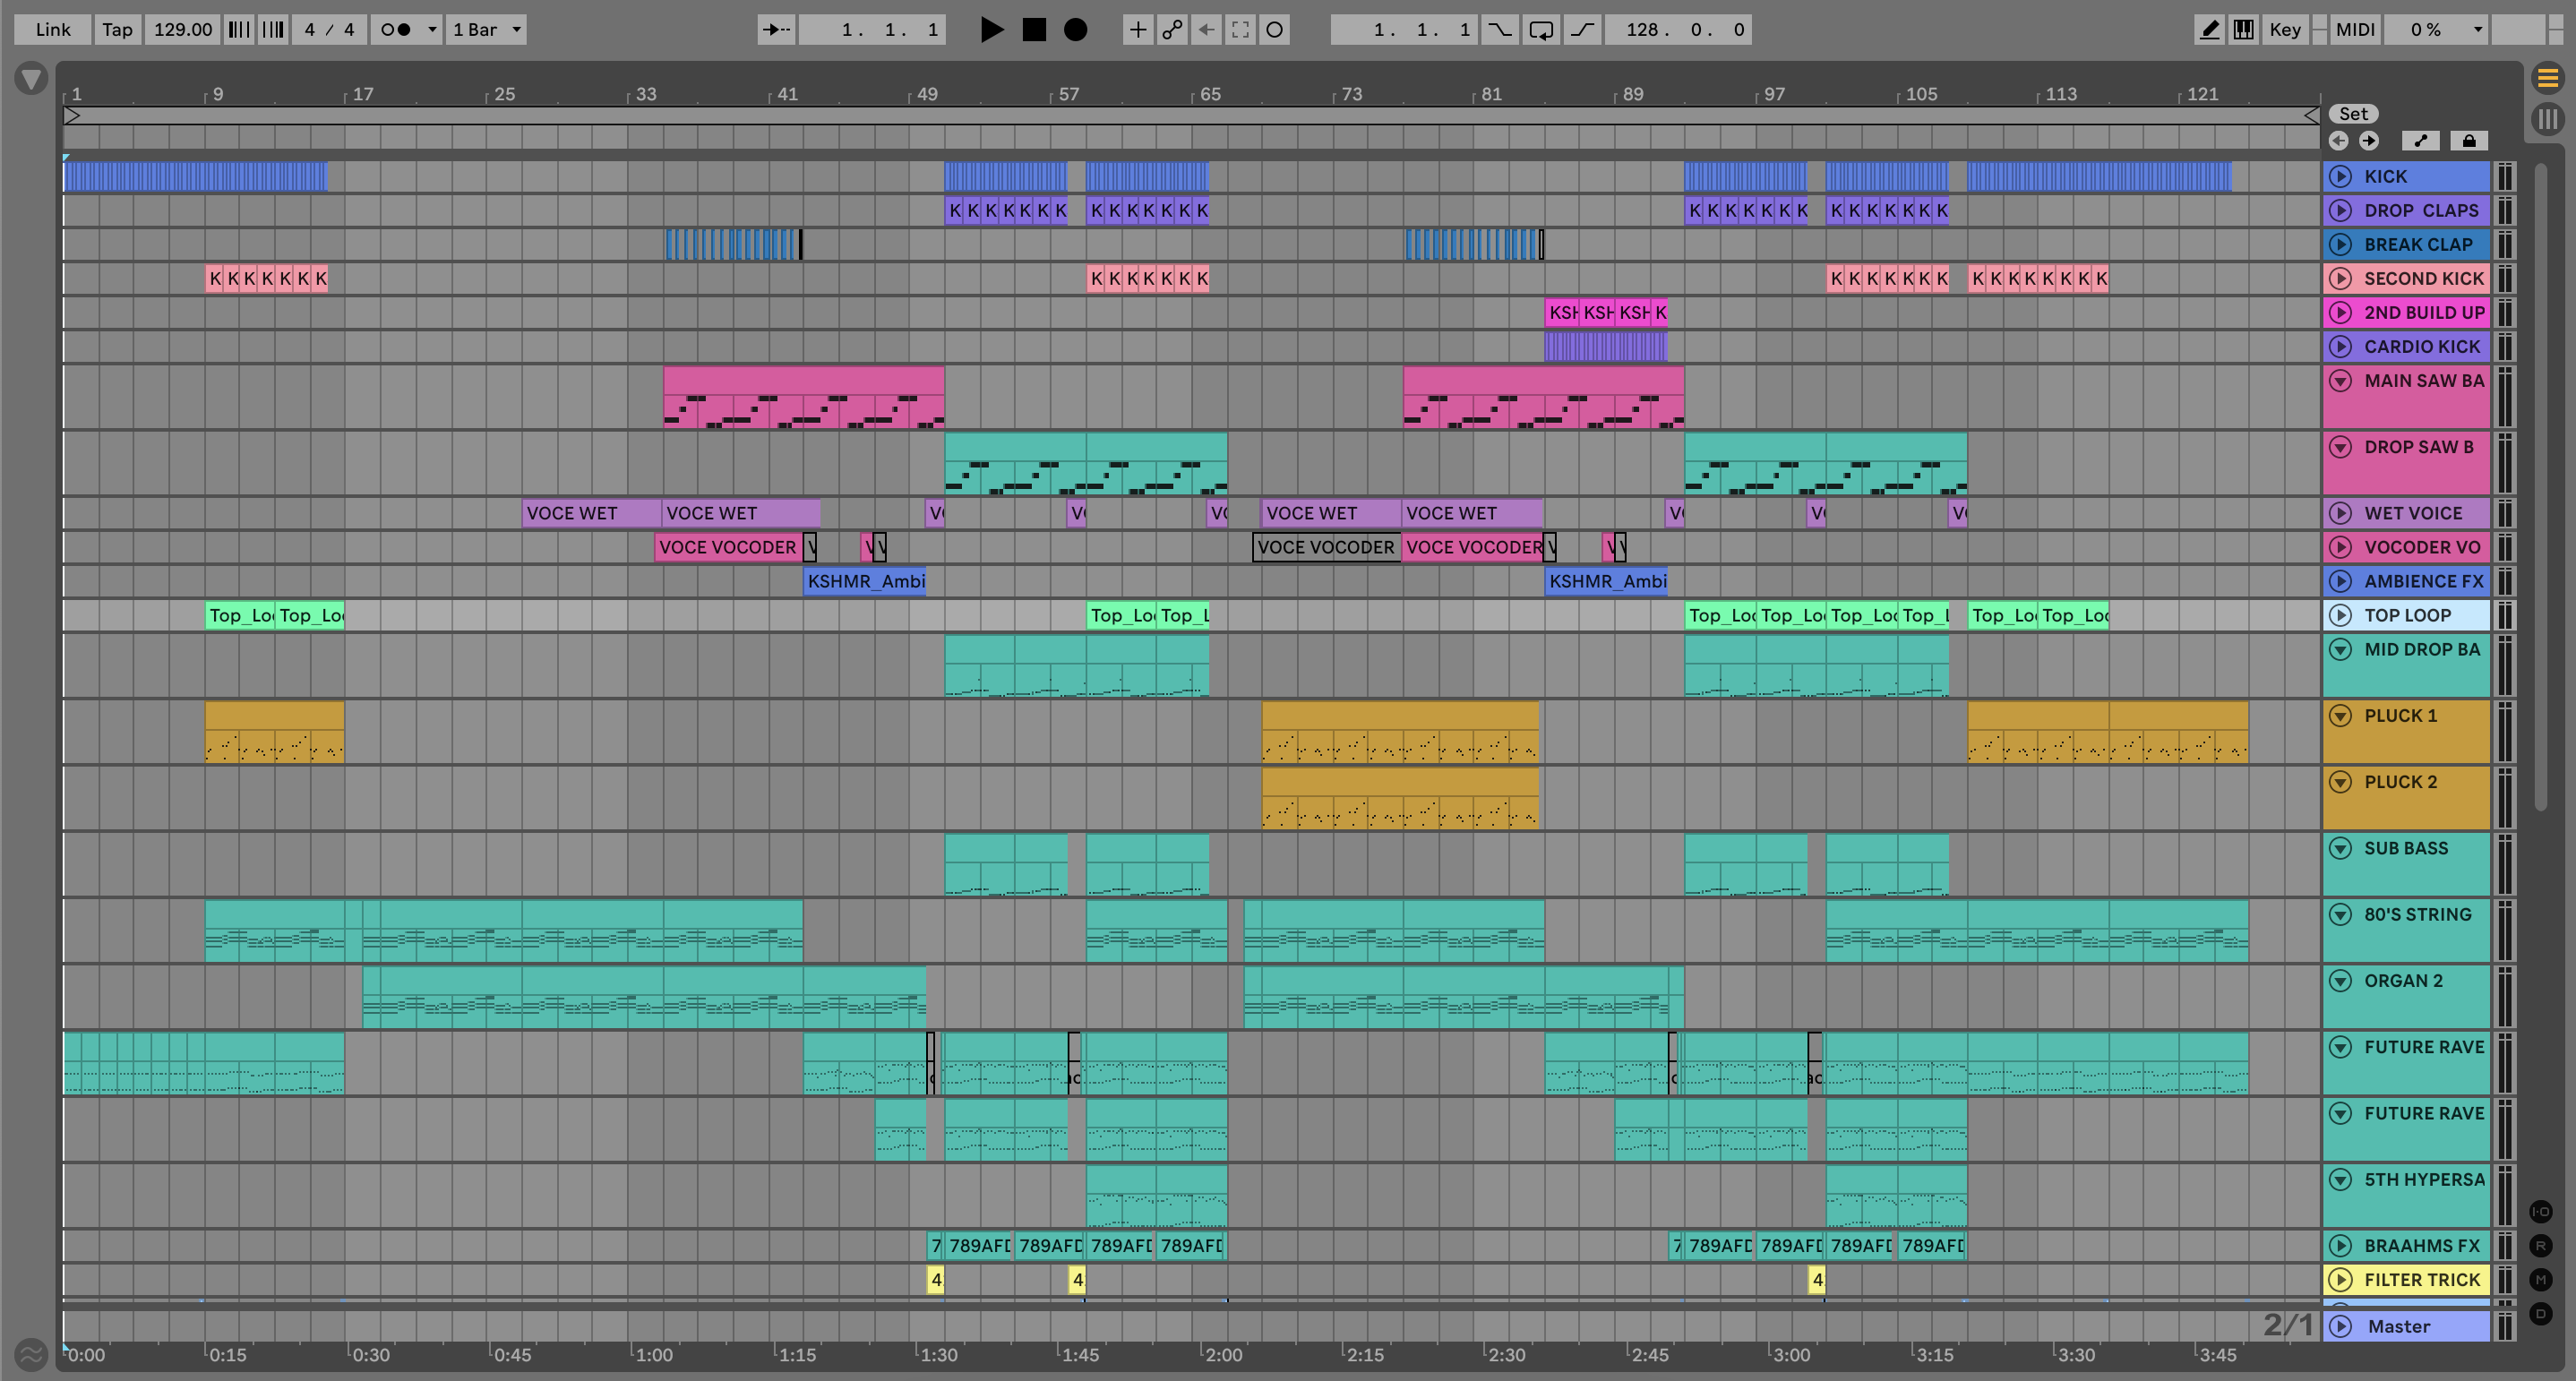Show the browser with triangle toggle
This screenshot has height=1381, width=2576.
31,78
